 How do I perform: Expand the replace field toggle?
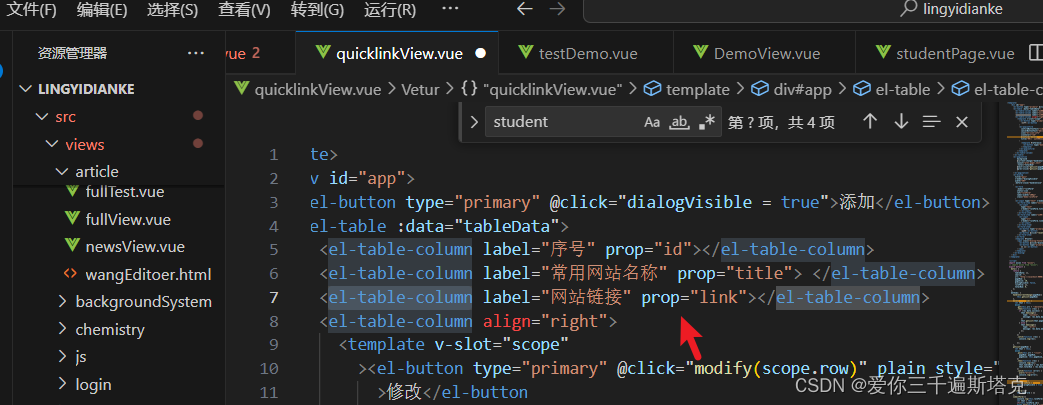(474, 122)
